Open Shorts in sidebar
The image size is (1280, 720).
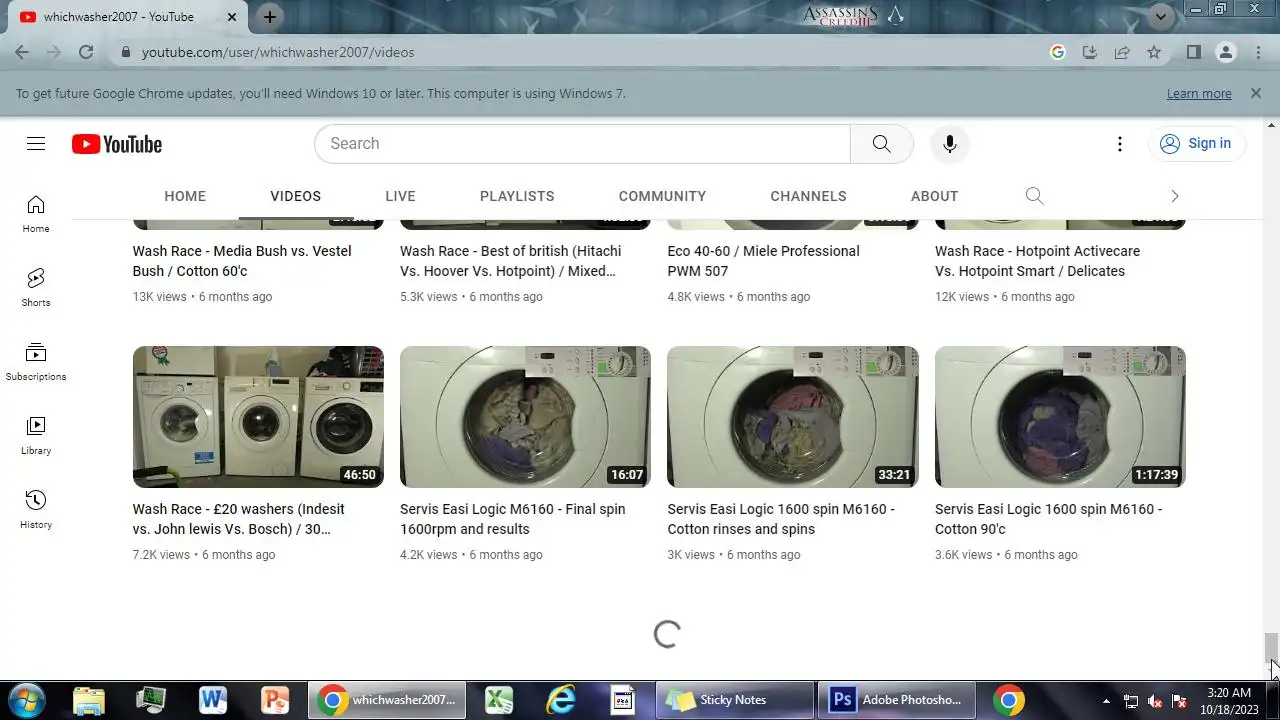tap(36, 288)
